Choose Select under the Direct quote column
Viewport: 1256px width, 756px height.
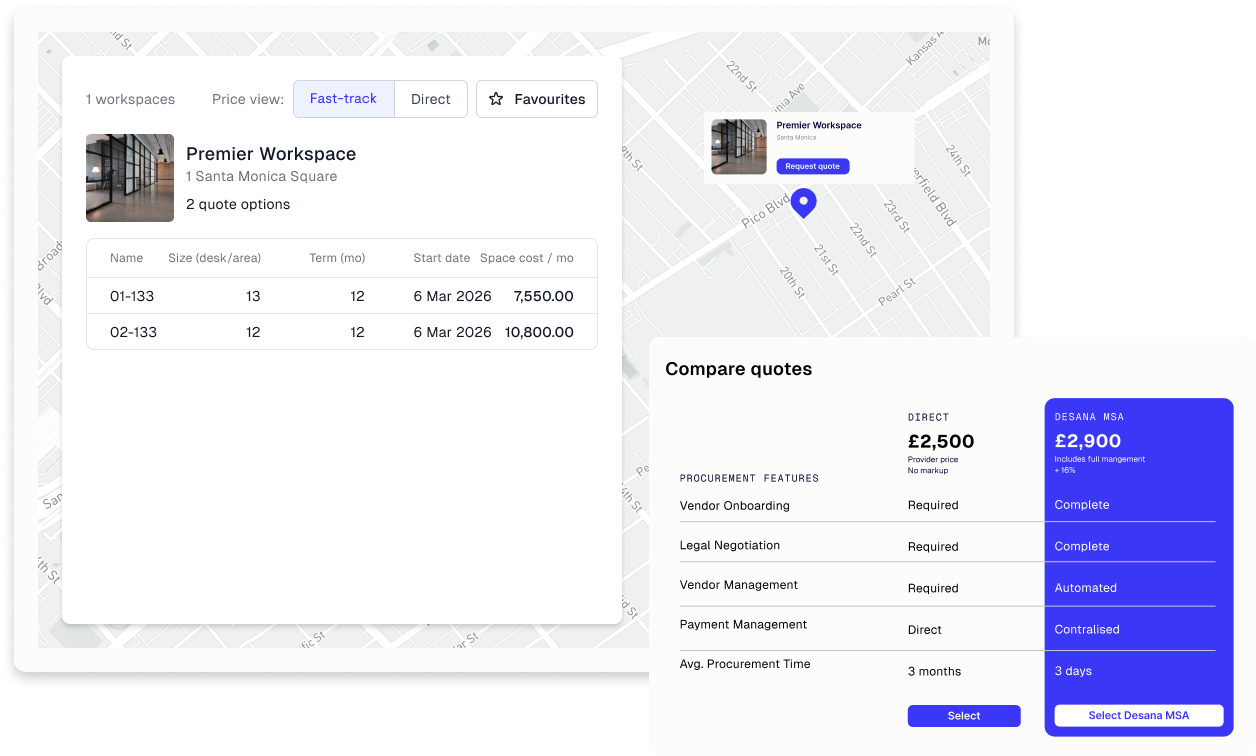pyautogui.click(x=963, y=715)
